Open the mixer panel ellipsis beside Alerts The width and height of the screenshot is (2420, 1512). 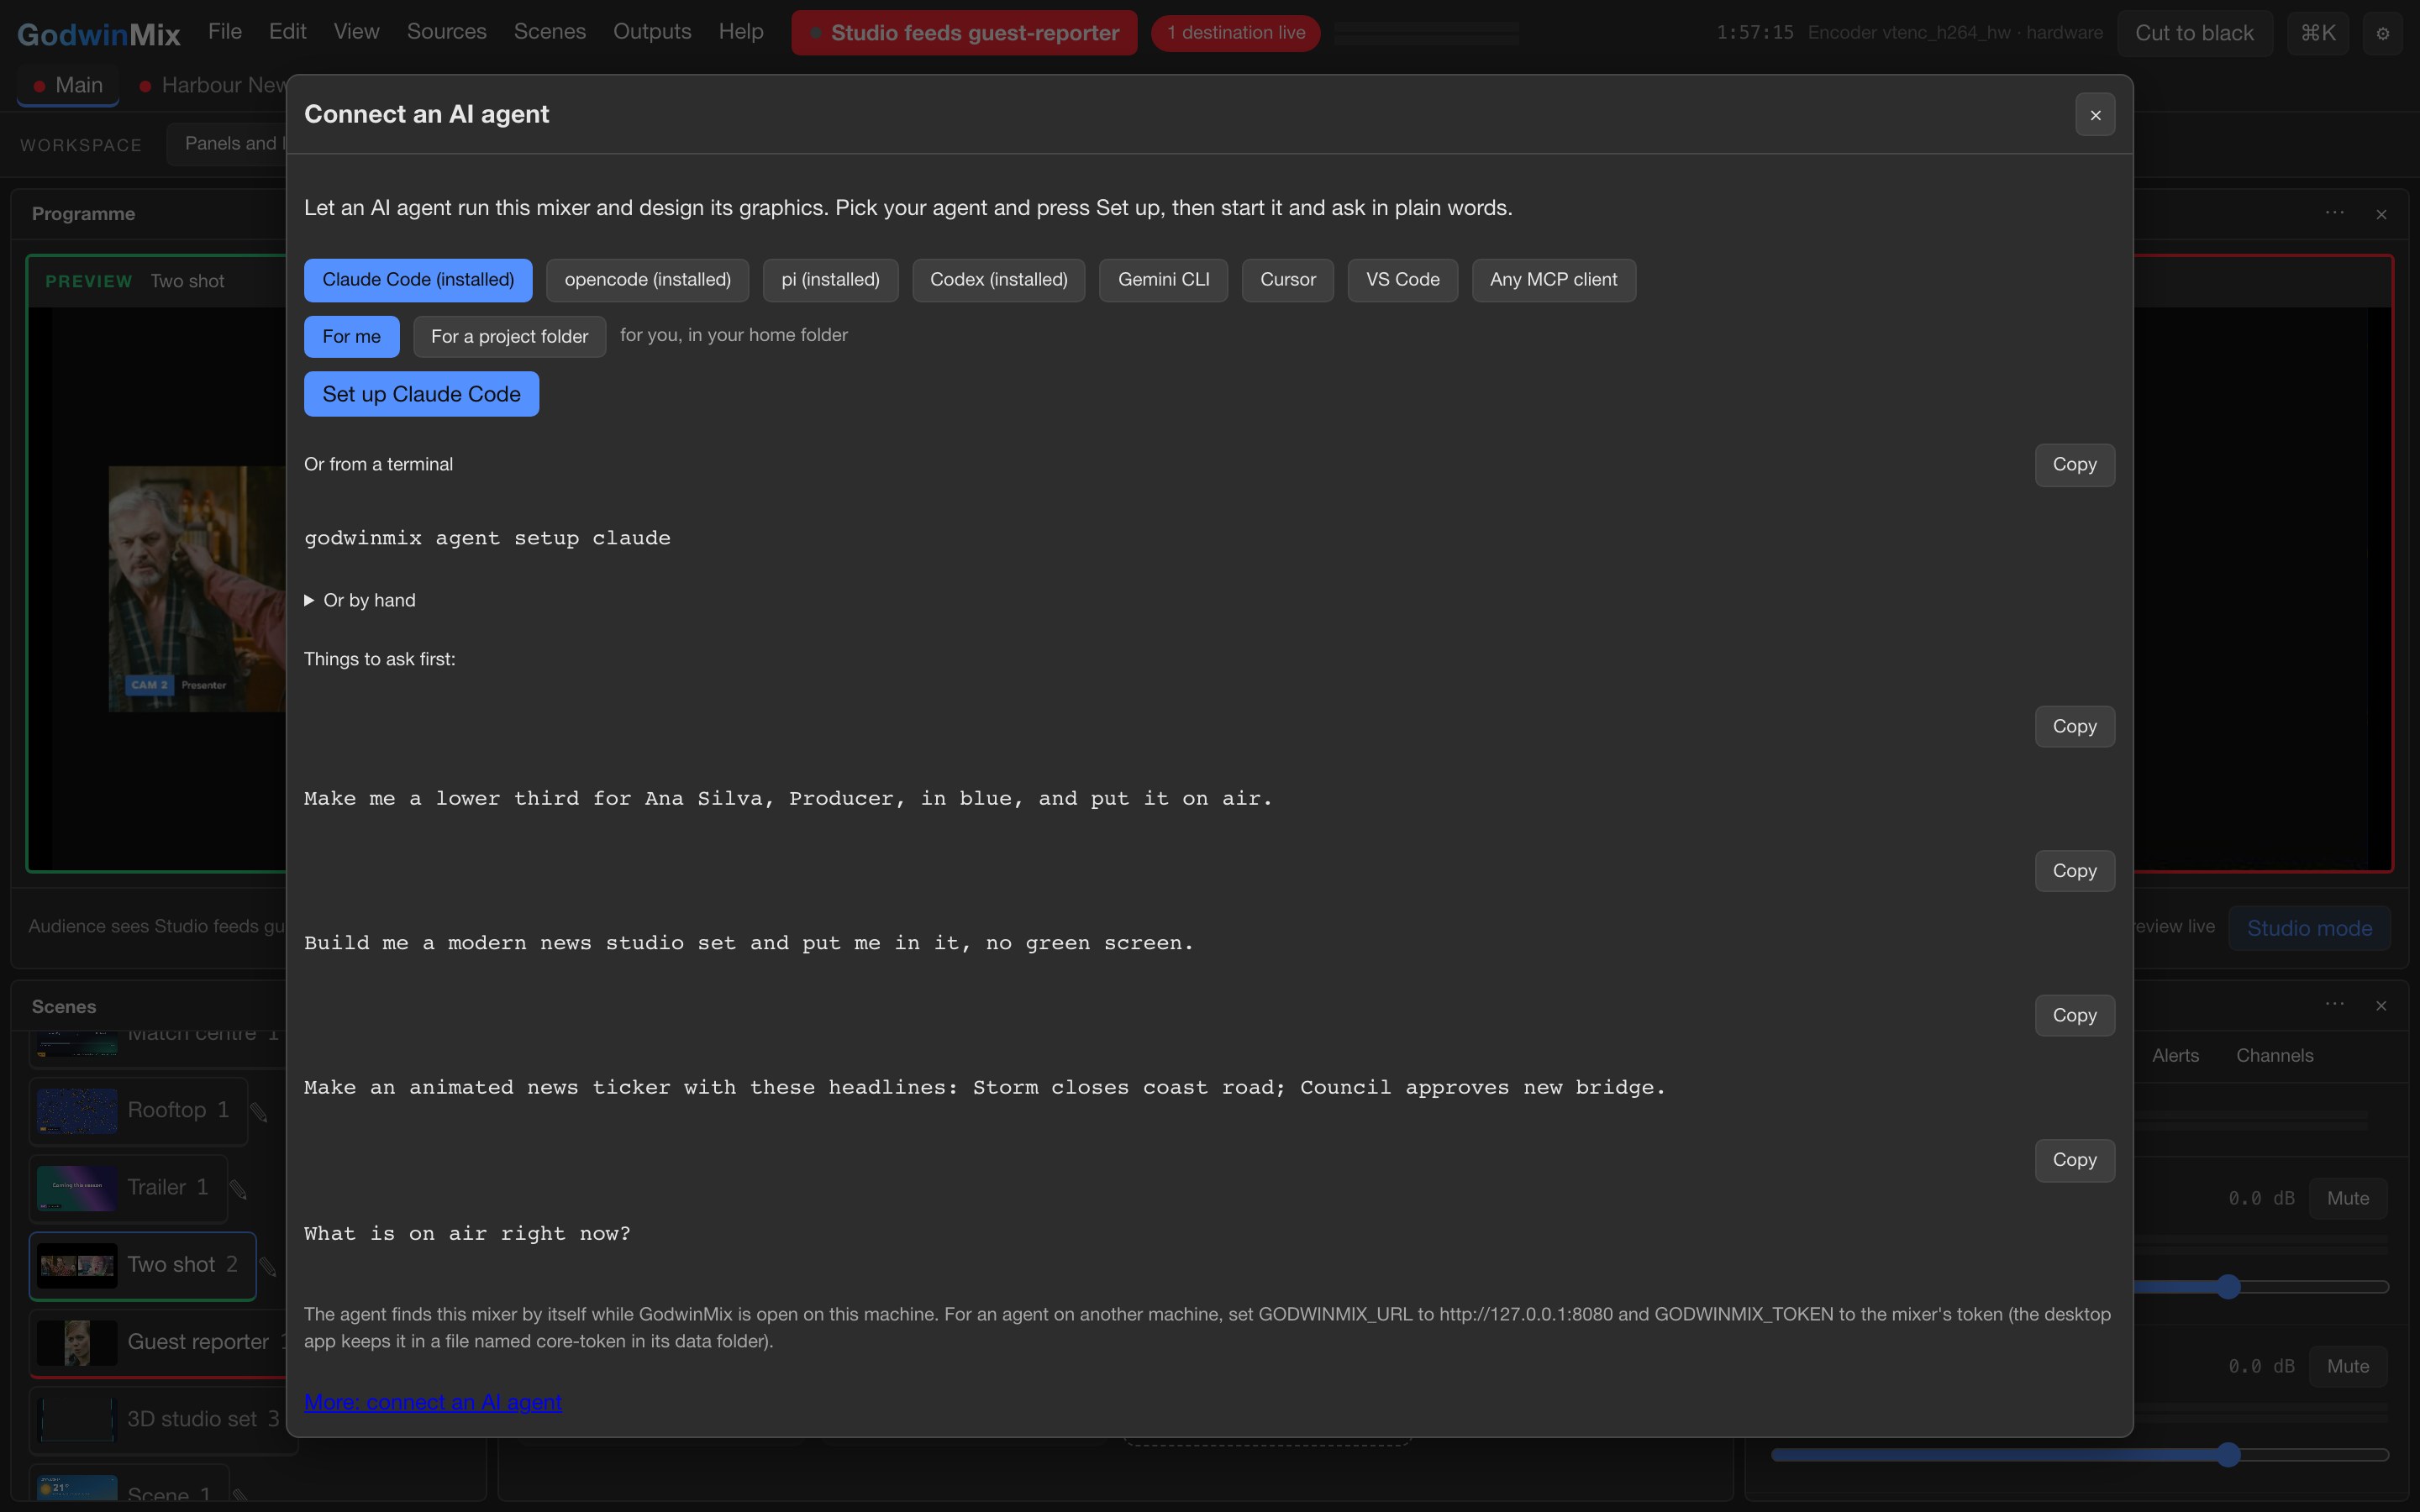(2334, 1004)
